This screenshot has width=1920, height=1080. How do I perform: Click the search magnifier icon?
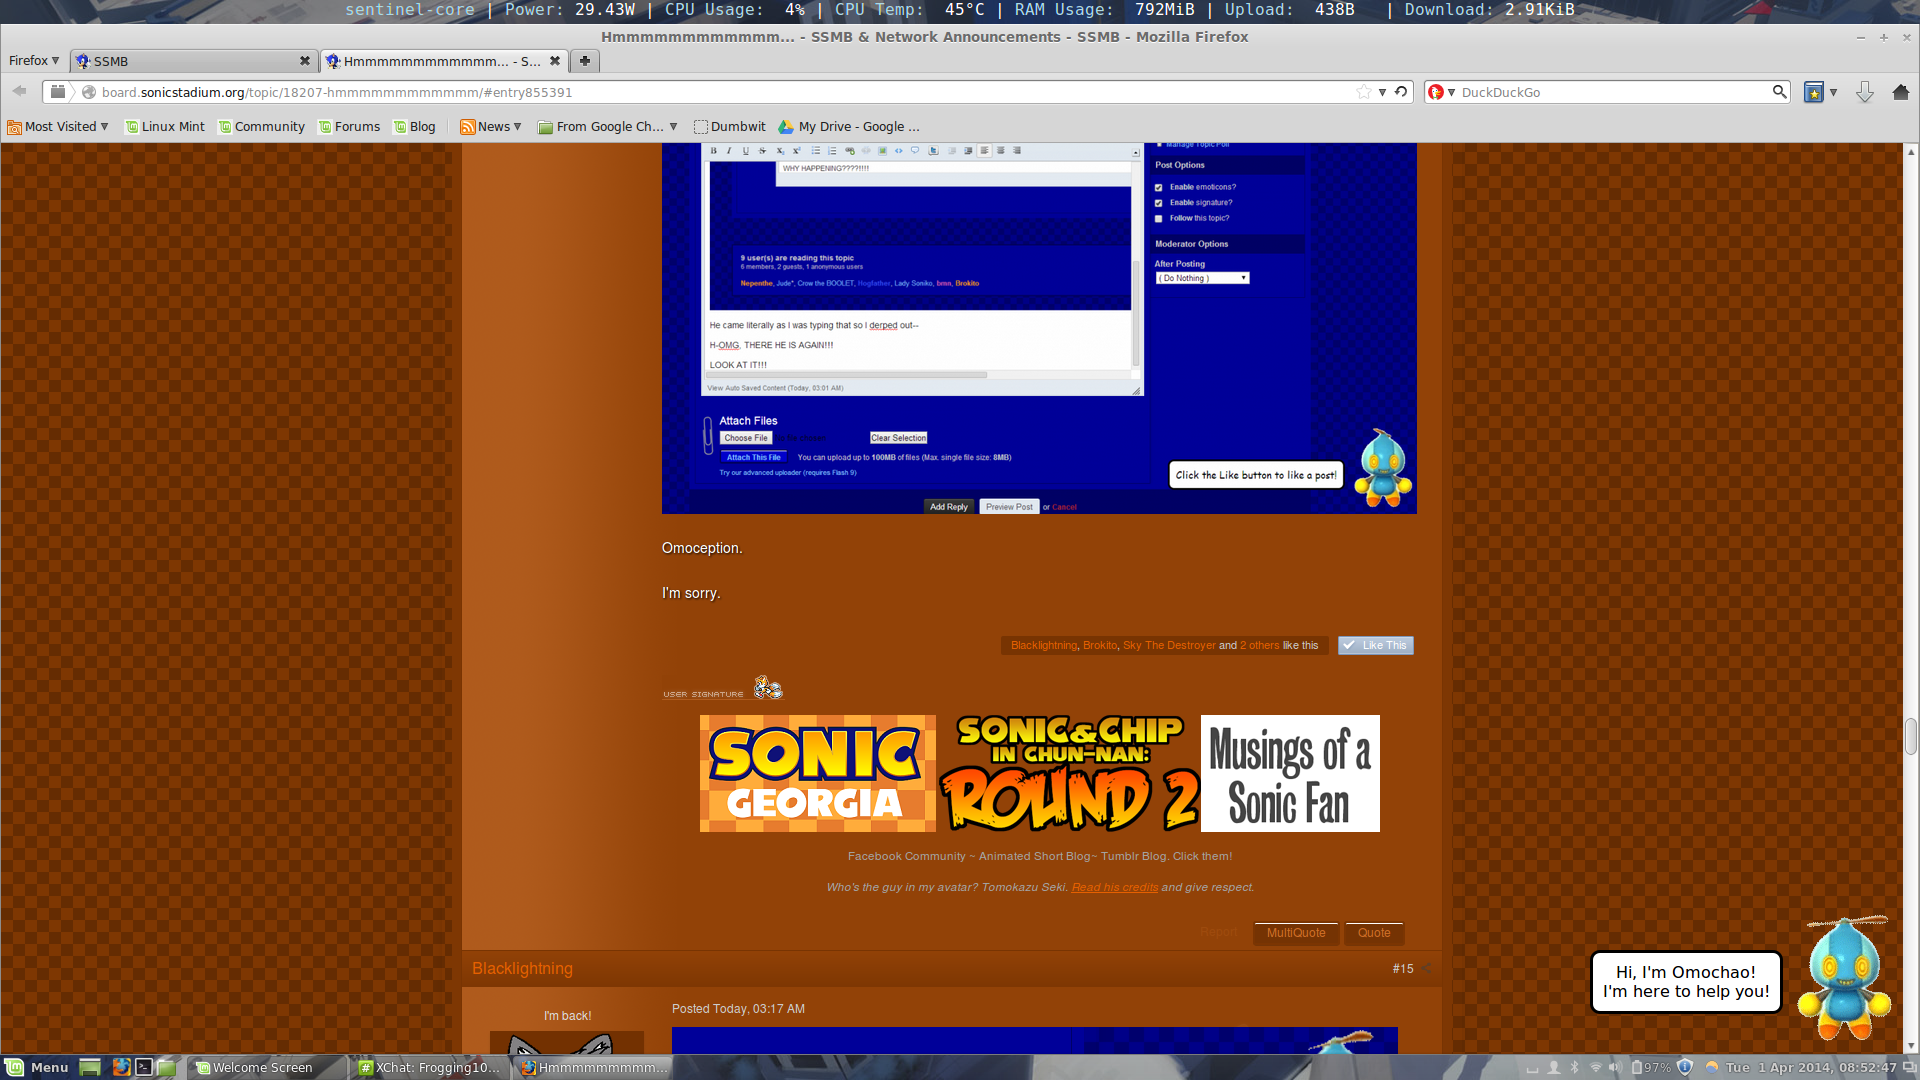pos(1779,92)
